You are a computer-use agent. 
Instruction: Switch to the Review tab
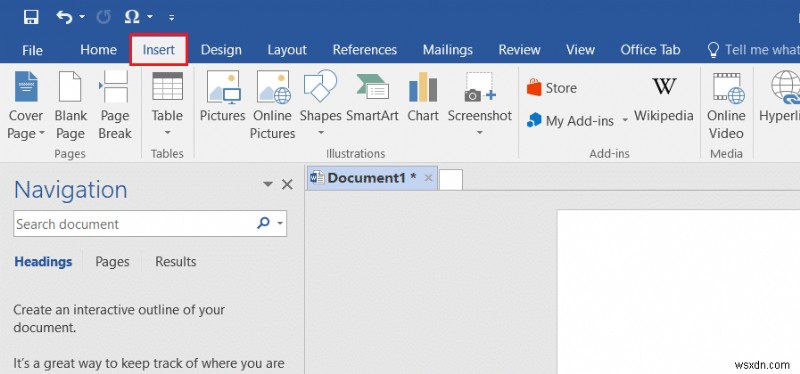point(519,50)
